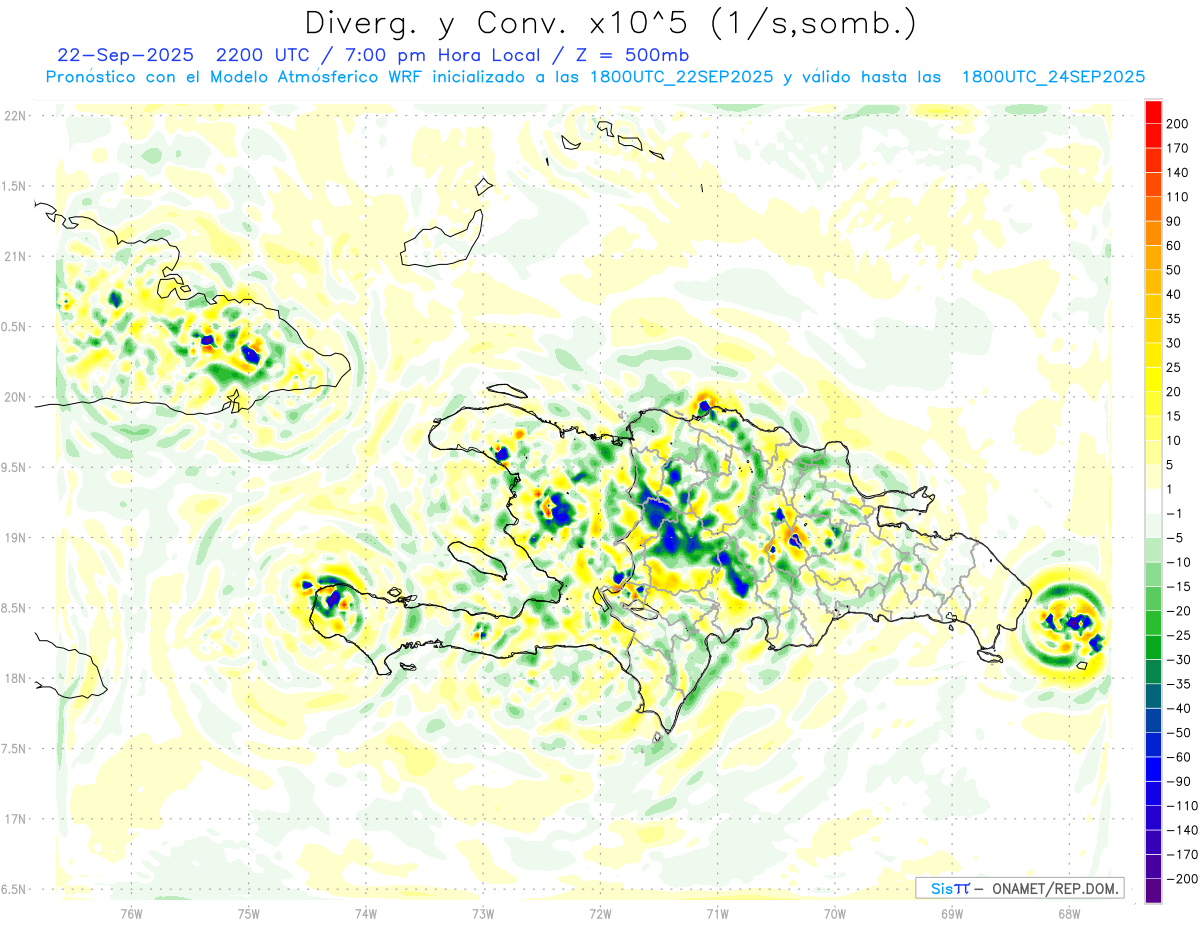Click the positive '30' legend value
1200x927 pixels.
(x=1174, y=343)
